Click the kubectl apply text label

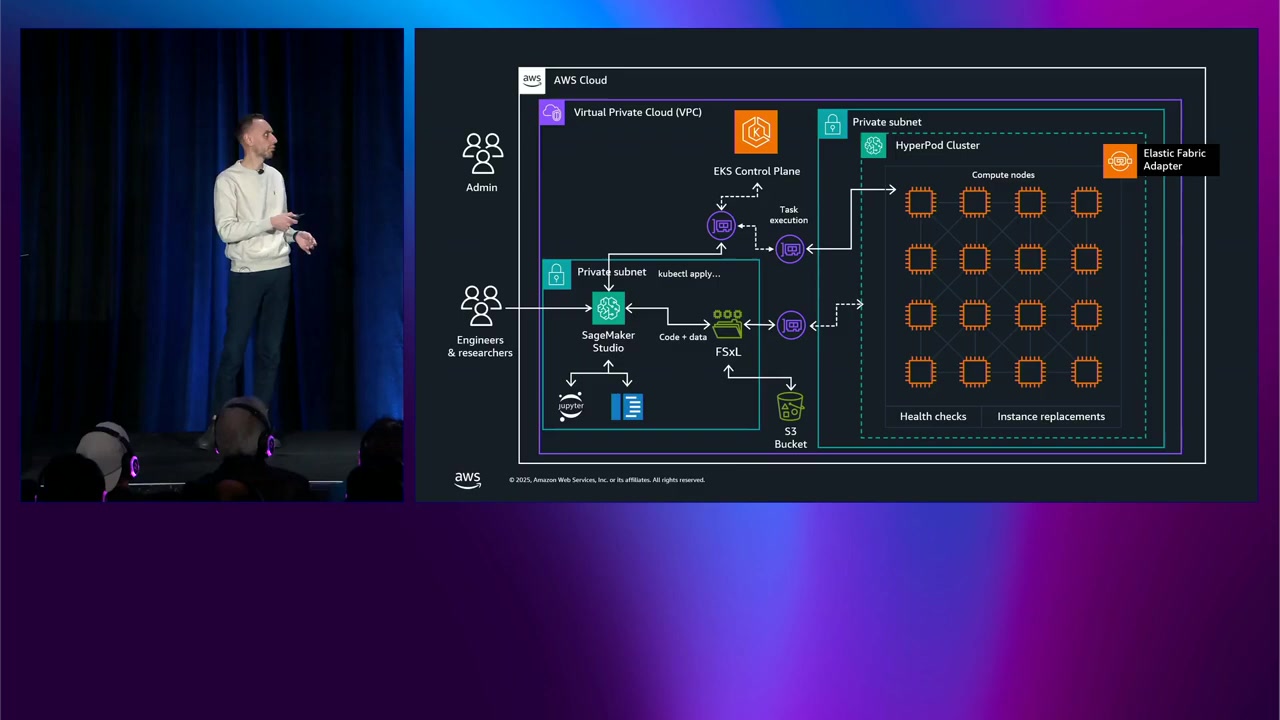click(689, 274)
